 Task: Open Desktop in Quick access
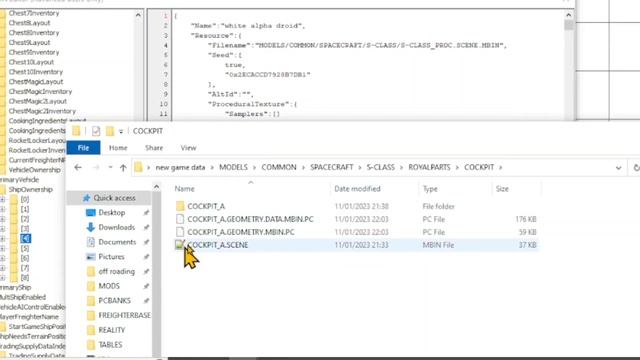(x=111, y=213)
